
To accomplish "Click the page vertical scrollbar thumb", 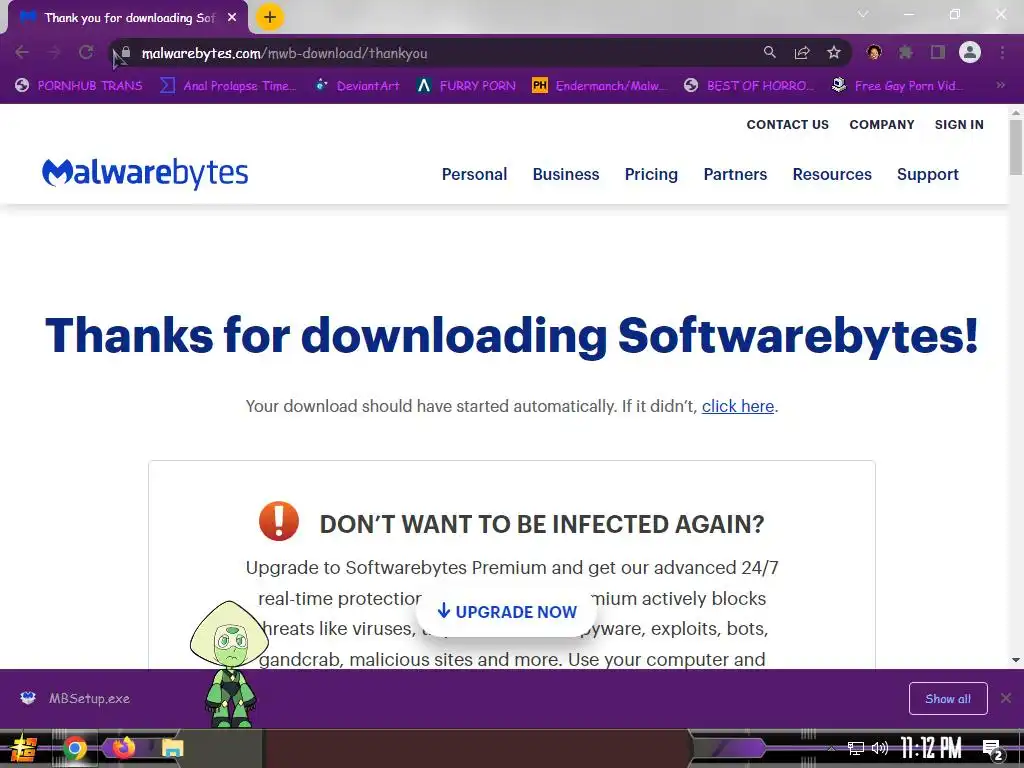I will (x=1016, y=147).
